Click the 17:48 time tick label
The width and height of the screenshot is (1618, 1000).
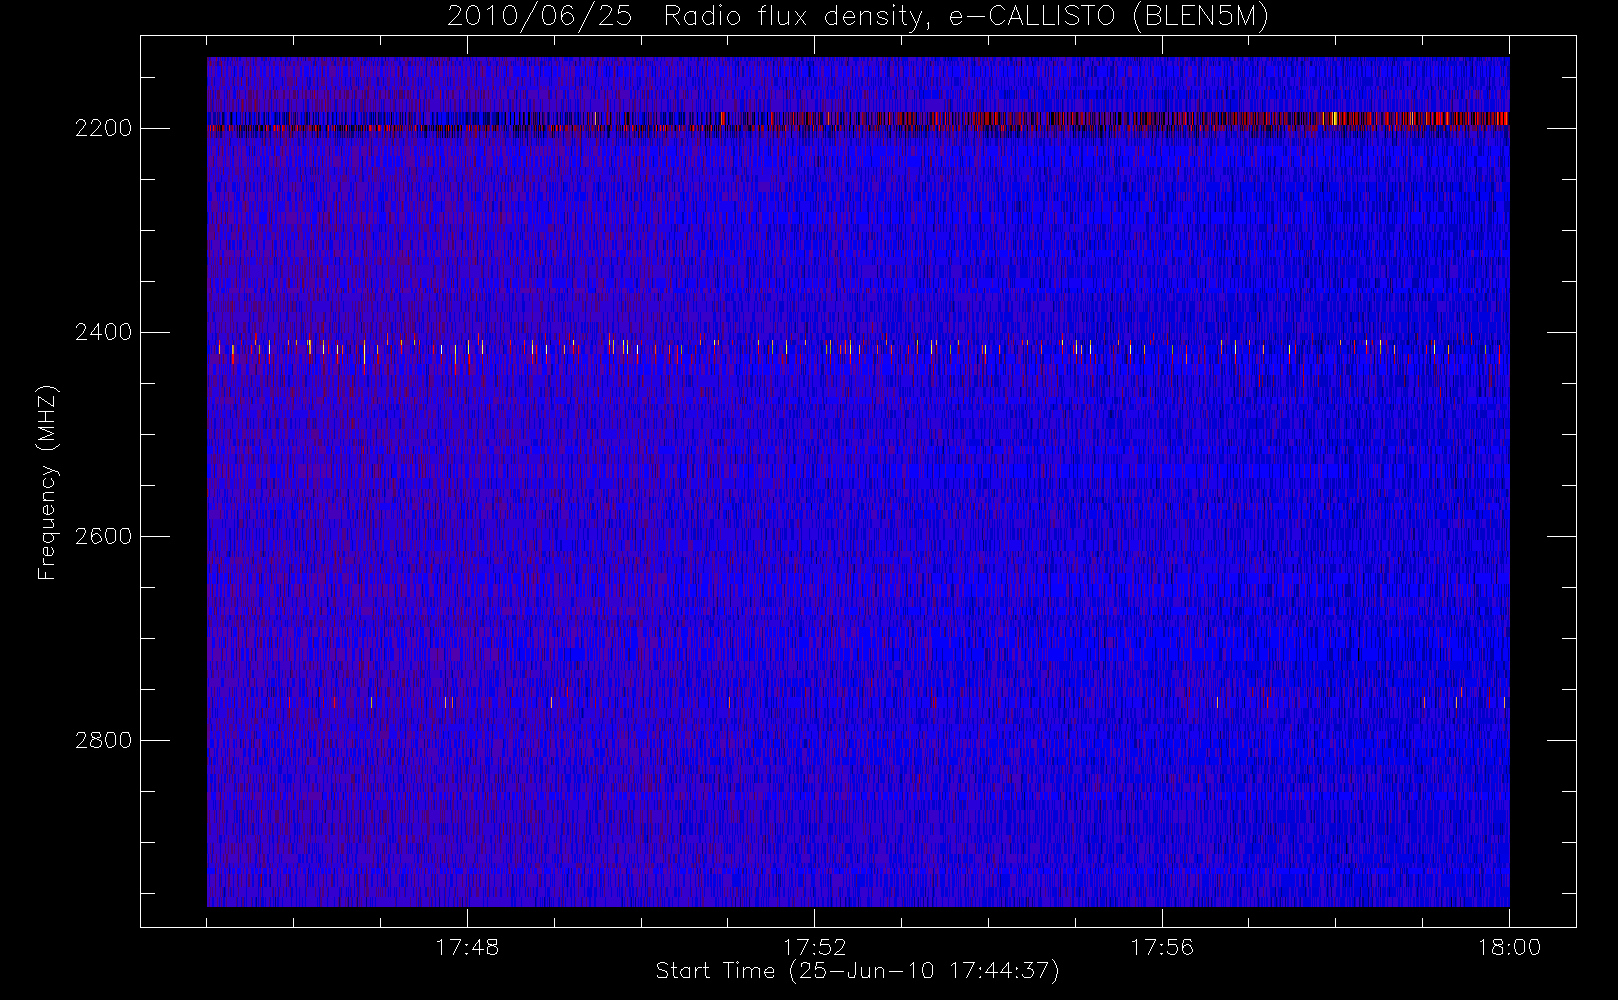(467, 947)
